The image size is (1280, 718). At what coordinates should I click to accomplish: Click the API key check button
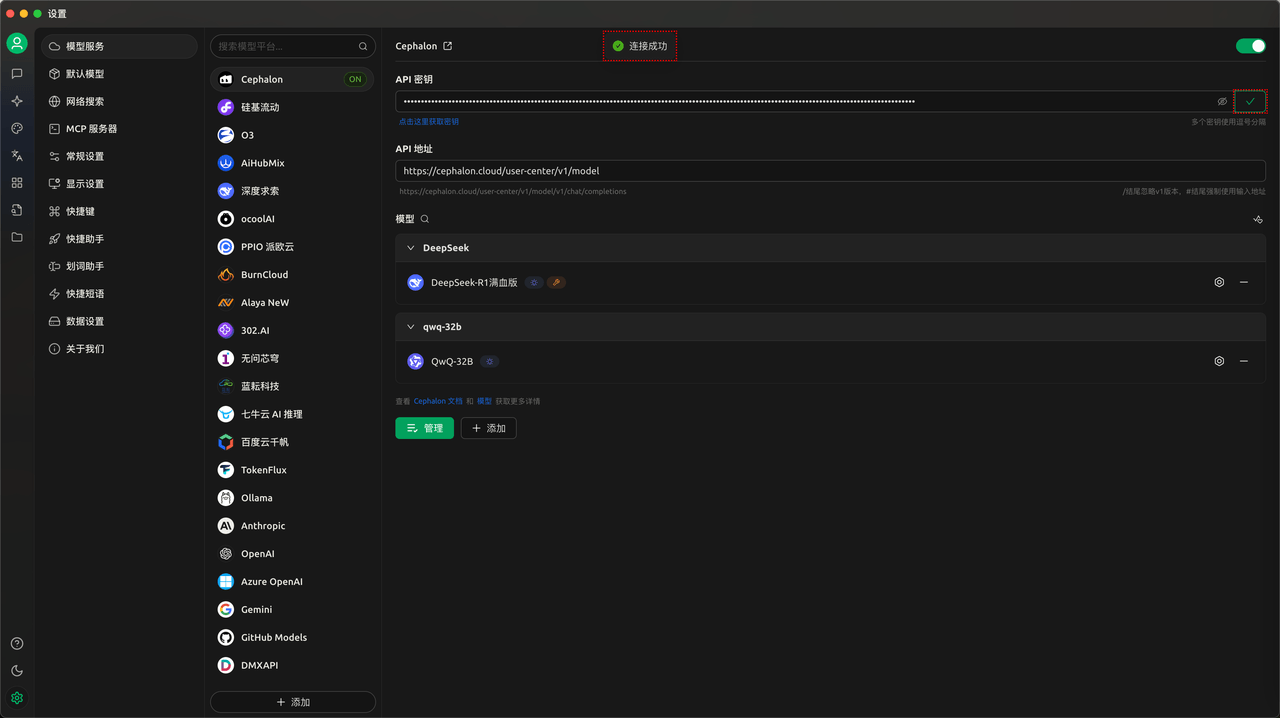(1250, 101)
